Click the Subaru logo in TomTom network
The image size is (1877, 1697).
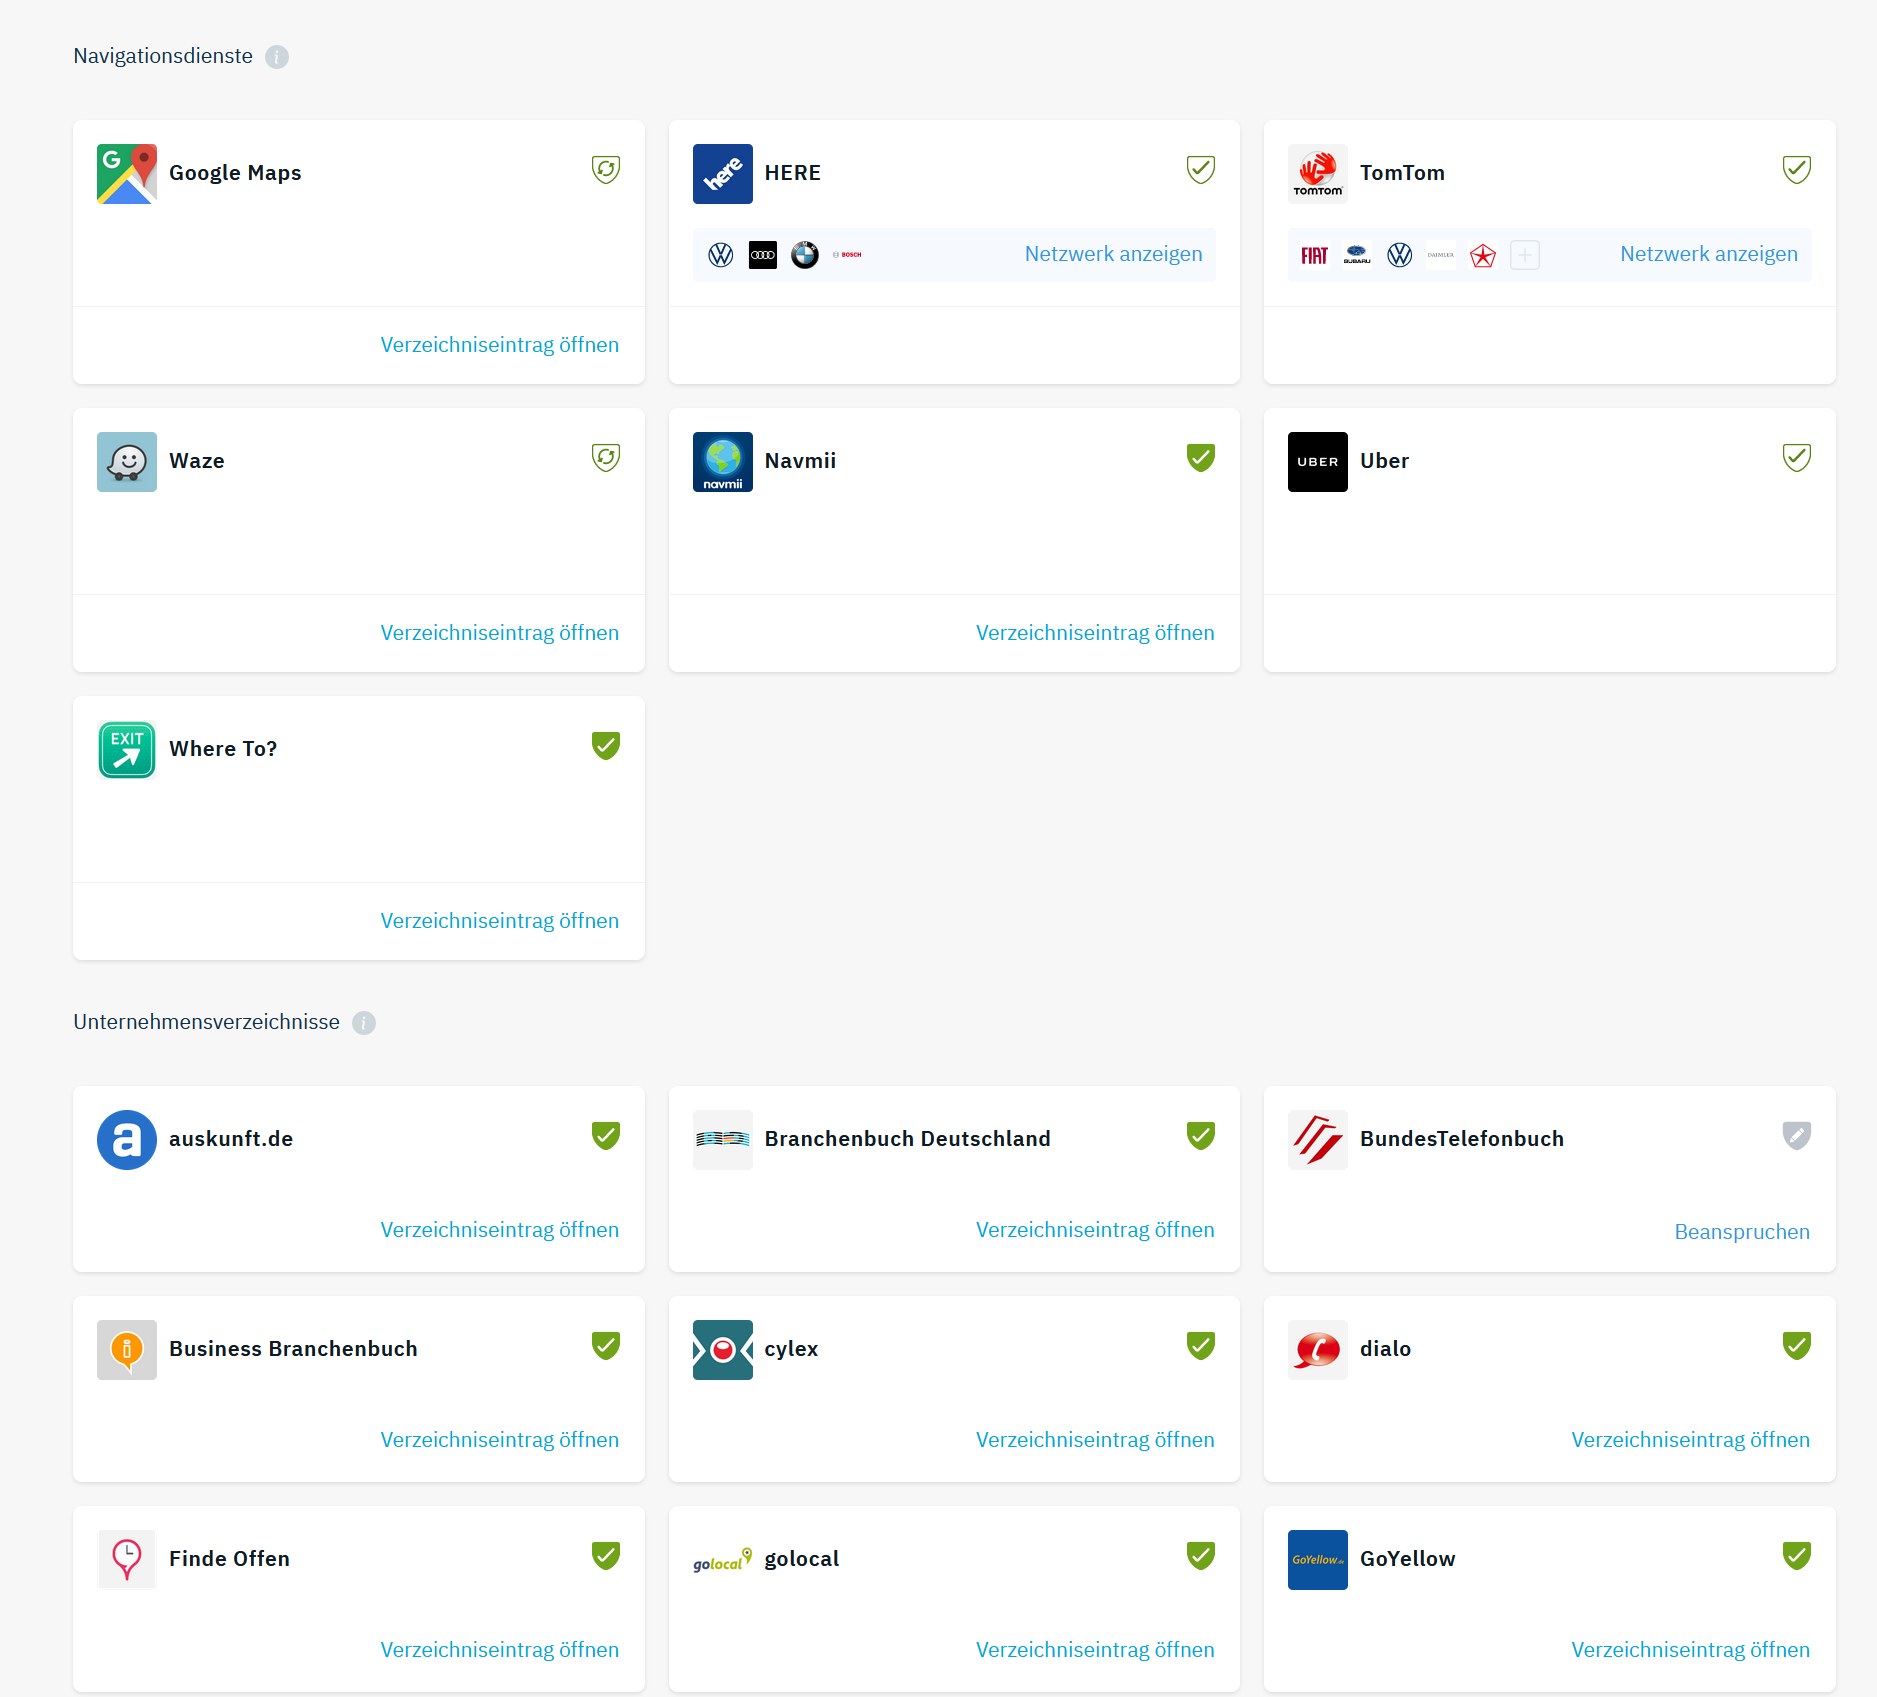(x=1357, y=255)
